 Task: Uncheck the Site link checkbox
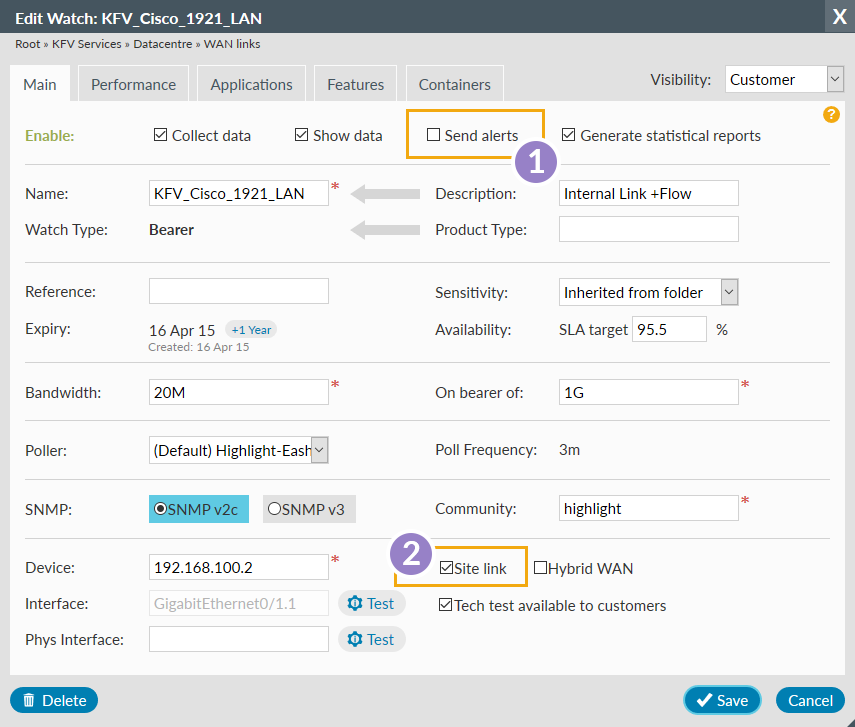coord(446,568)
